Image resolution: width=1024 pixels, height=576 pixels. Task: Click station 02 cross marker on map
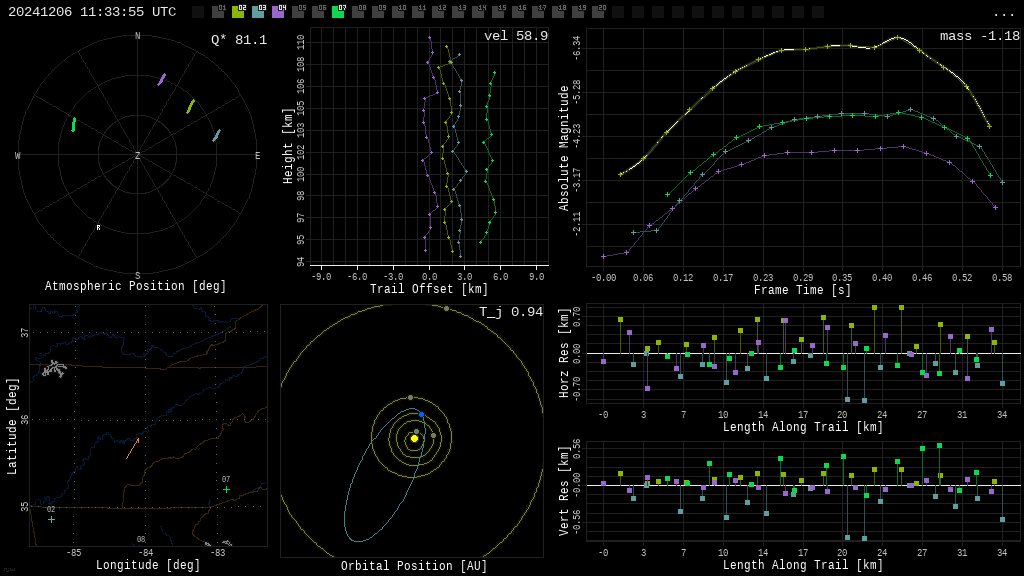[x=51, y=519]
